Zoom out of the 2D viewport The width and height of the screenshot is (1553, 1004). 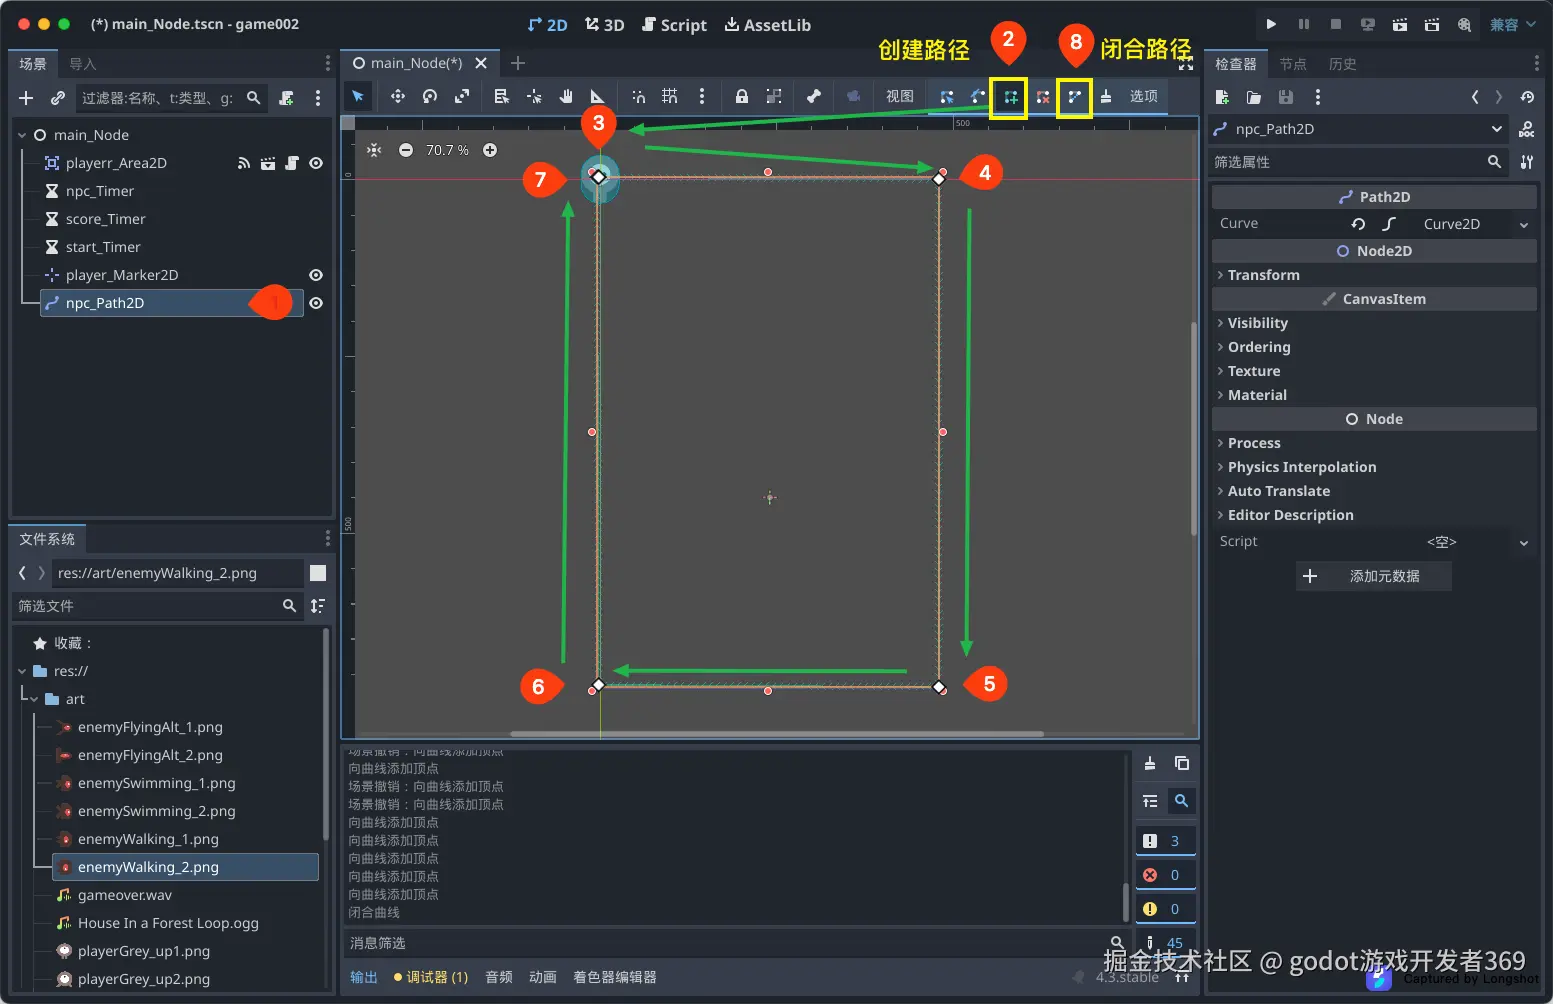tap(406, 150)
